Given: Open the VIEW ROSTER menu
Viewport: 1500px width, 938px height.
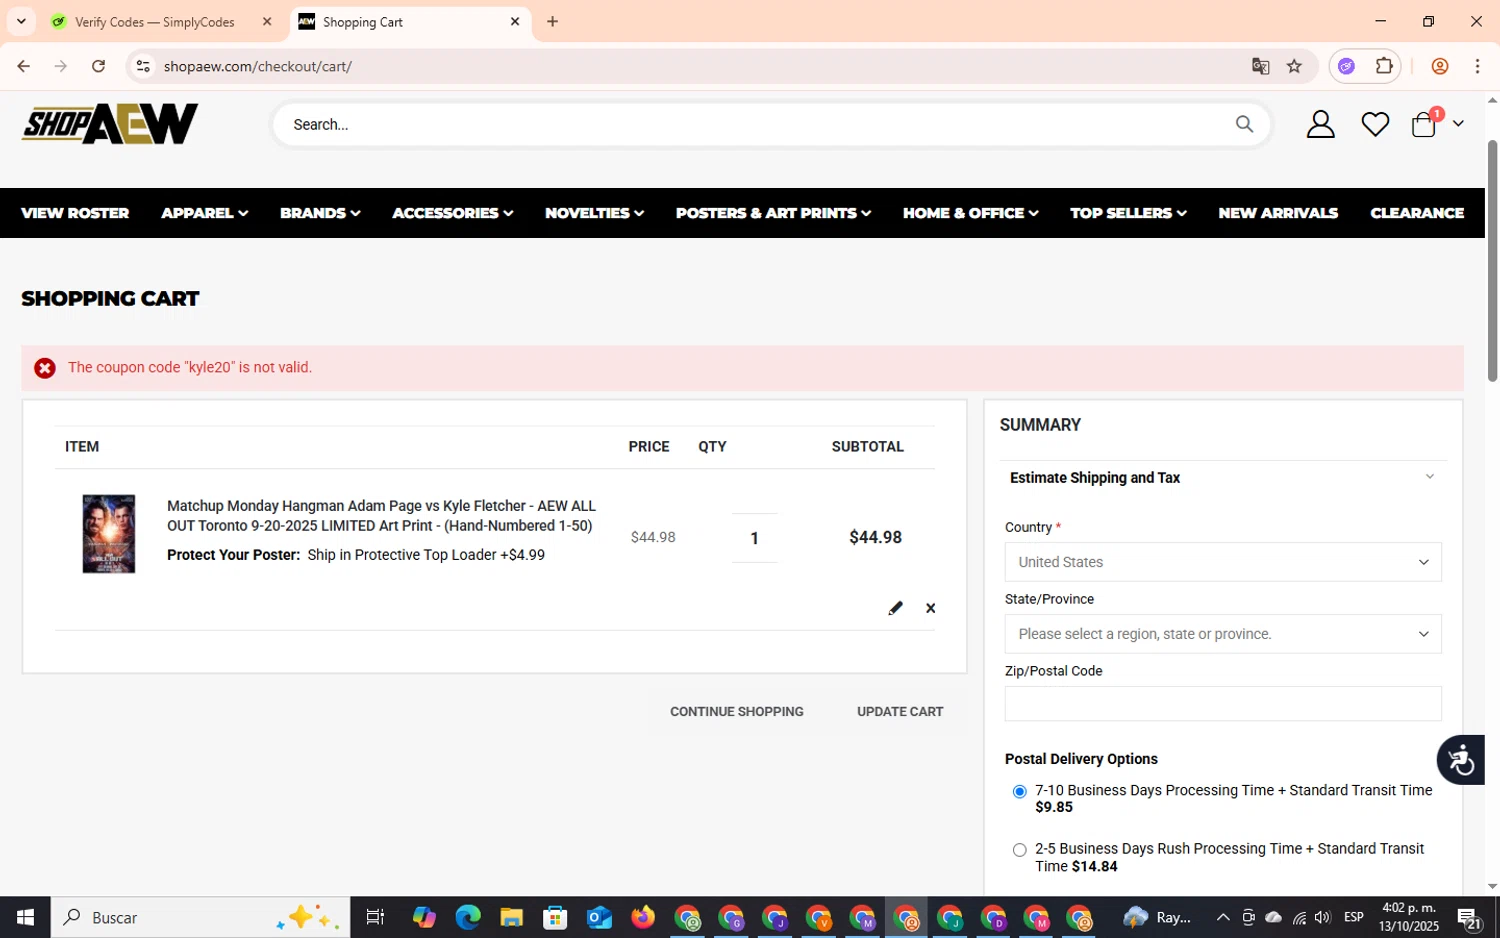Looking at the screenshot, I should pos(75,213).
